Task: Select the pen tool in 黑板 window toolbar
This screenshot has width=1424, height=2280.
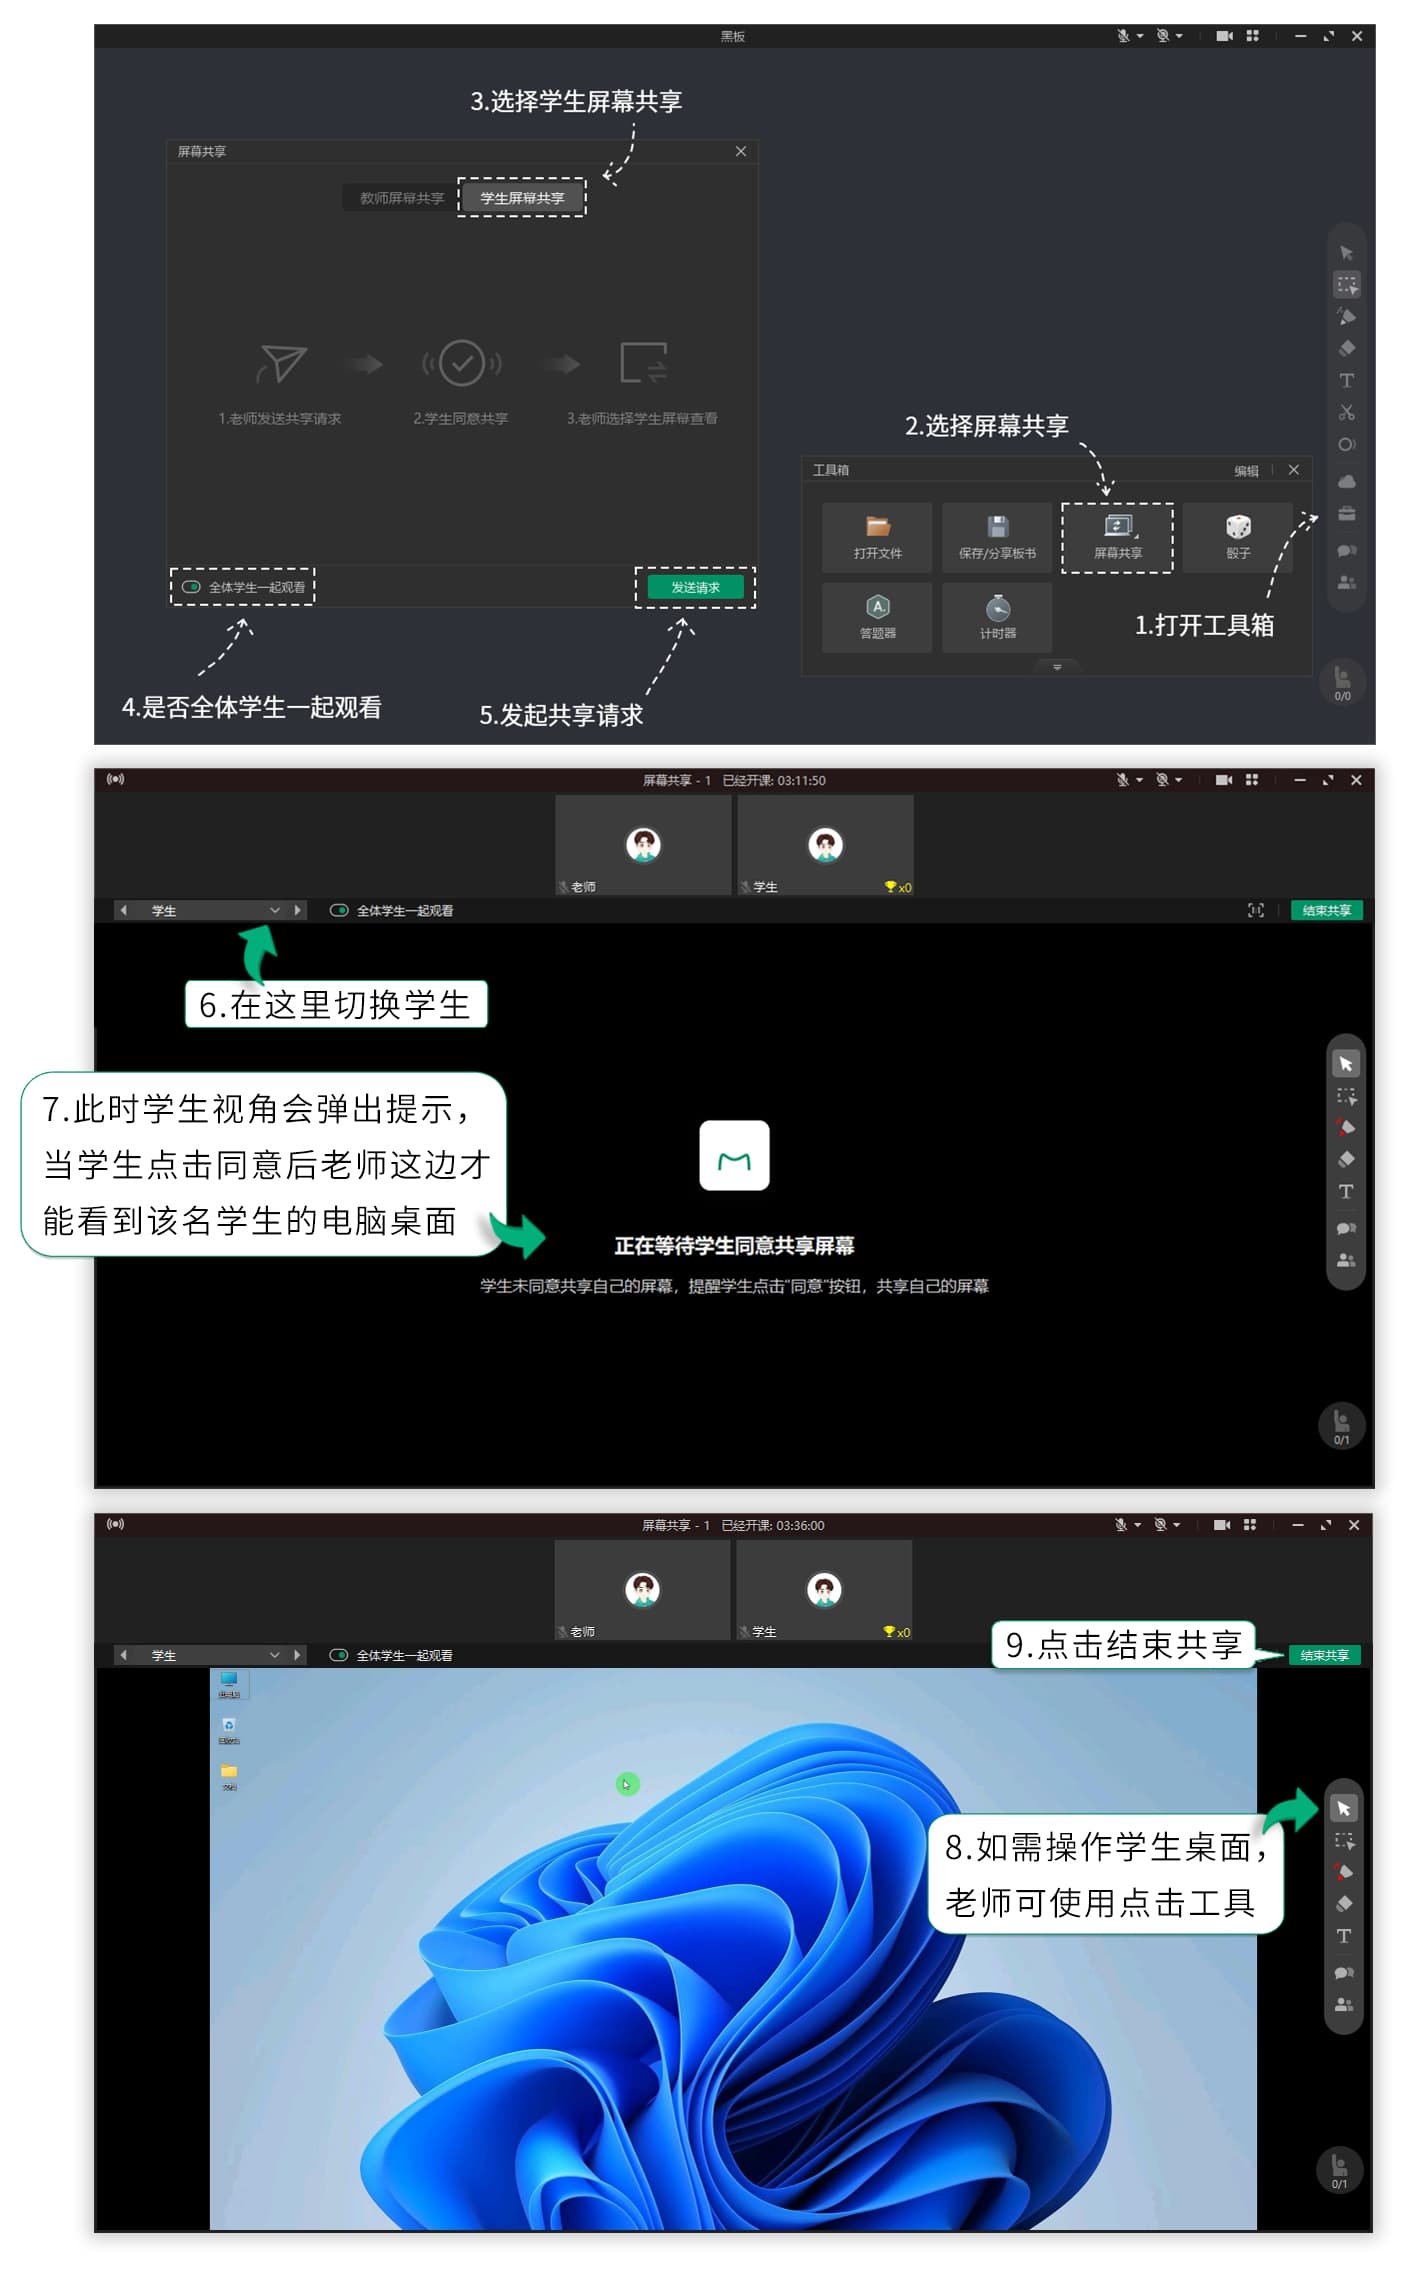Action: click(1346, 317)
